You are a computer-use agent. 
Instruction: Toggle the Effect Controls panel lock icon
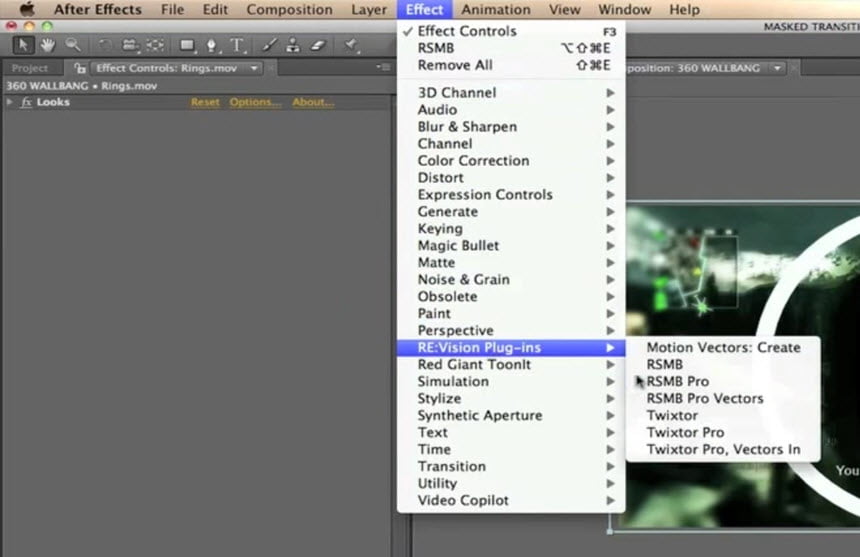[81, 69]
